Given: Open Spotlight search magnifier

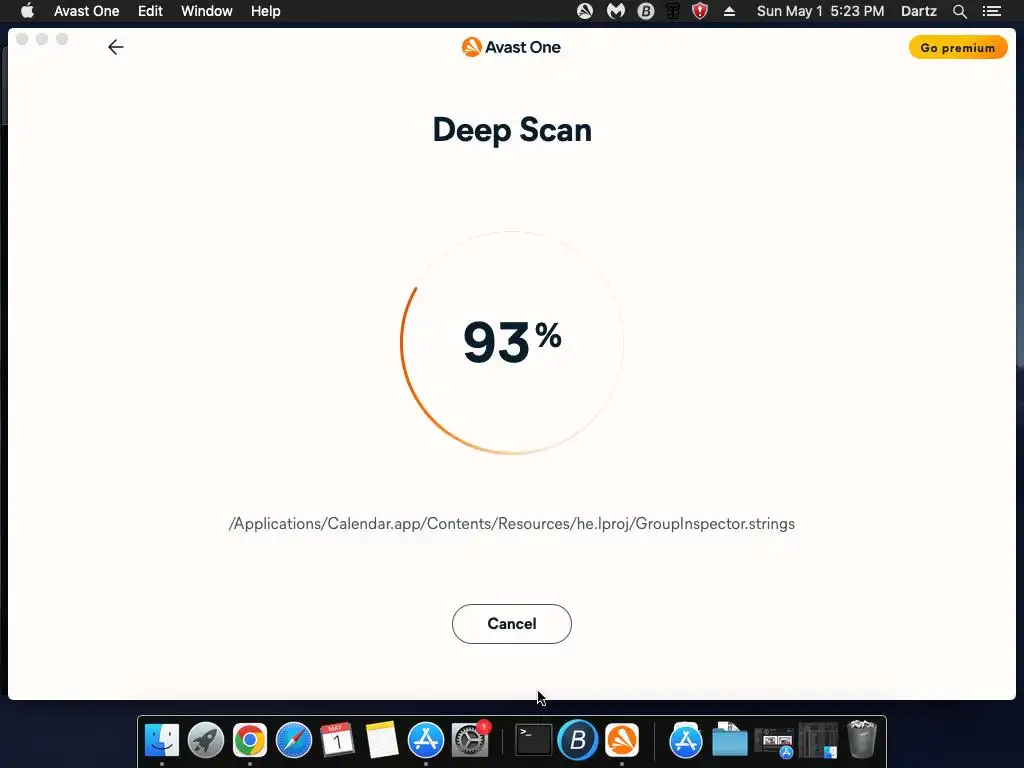Looking at the screenshot, I should pyautogui.click(x=959, y=11).
